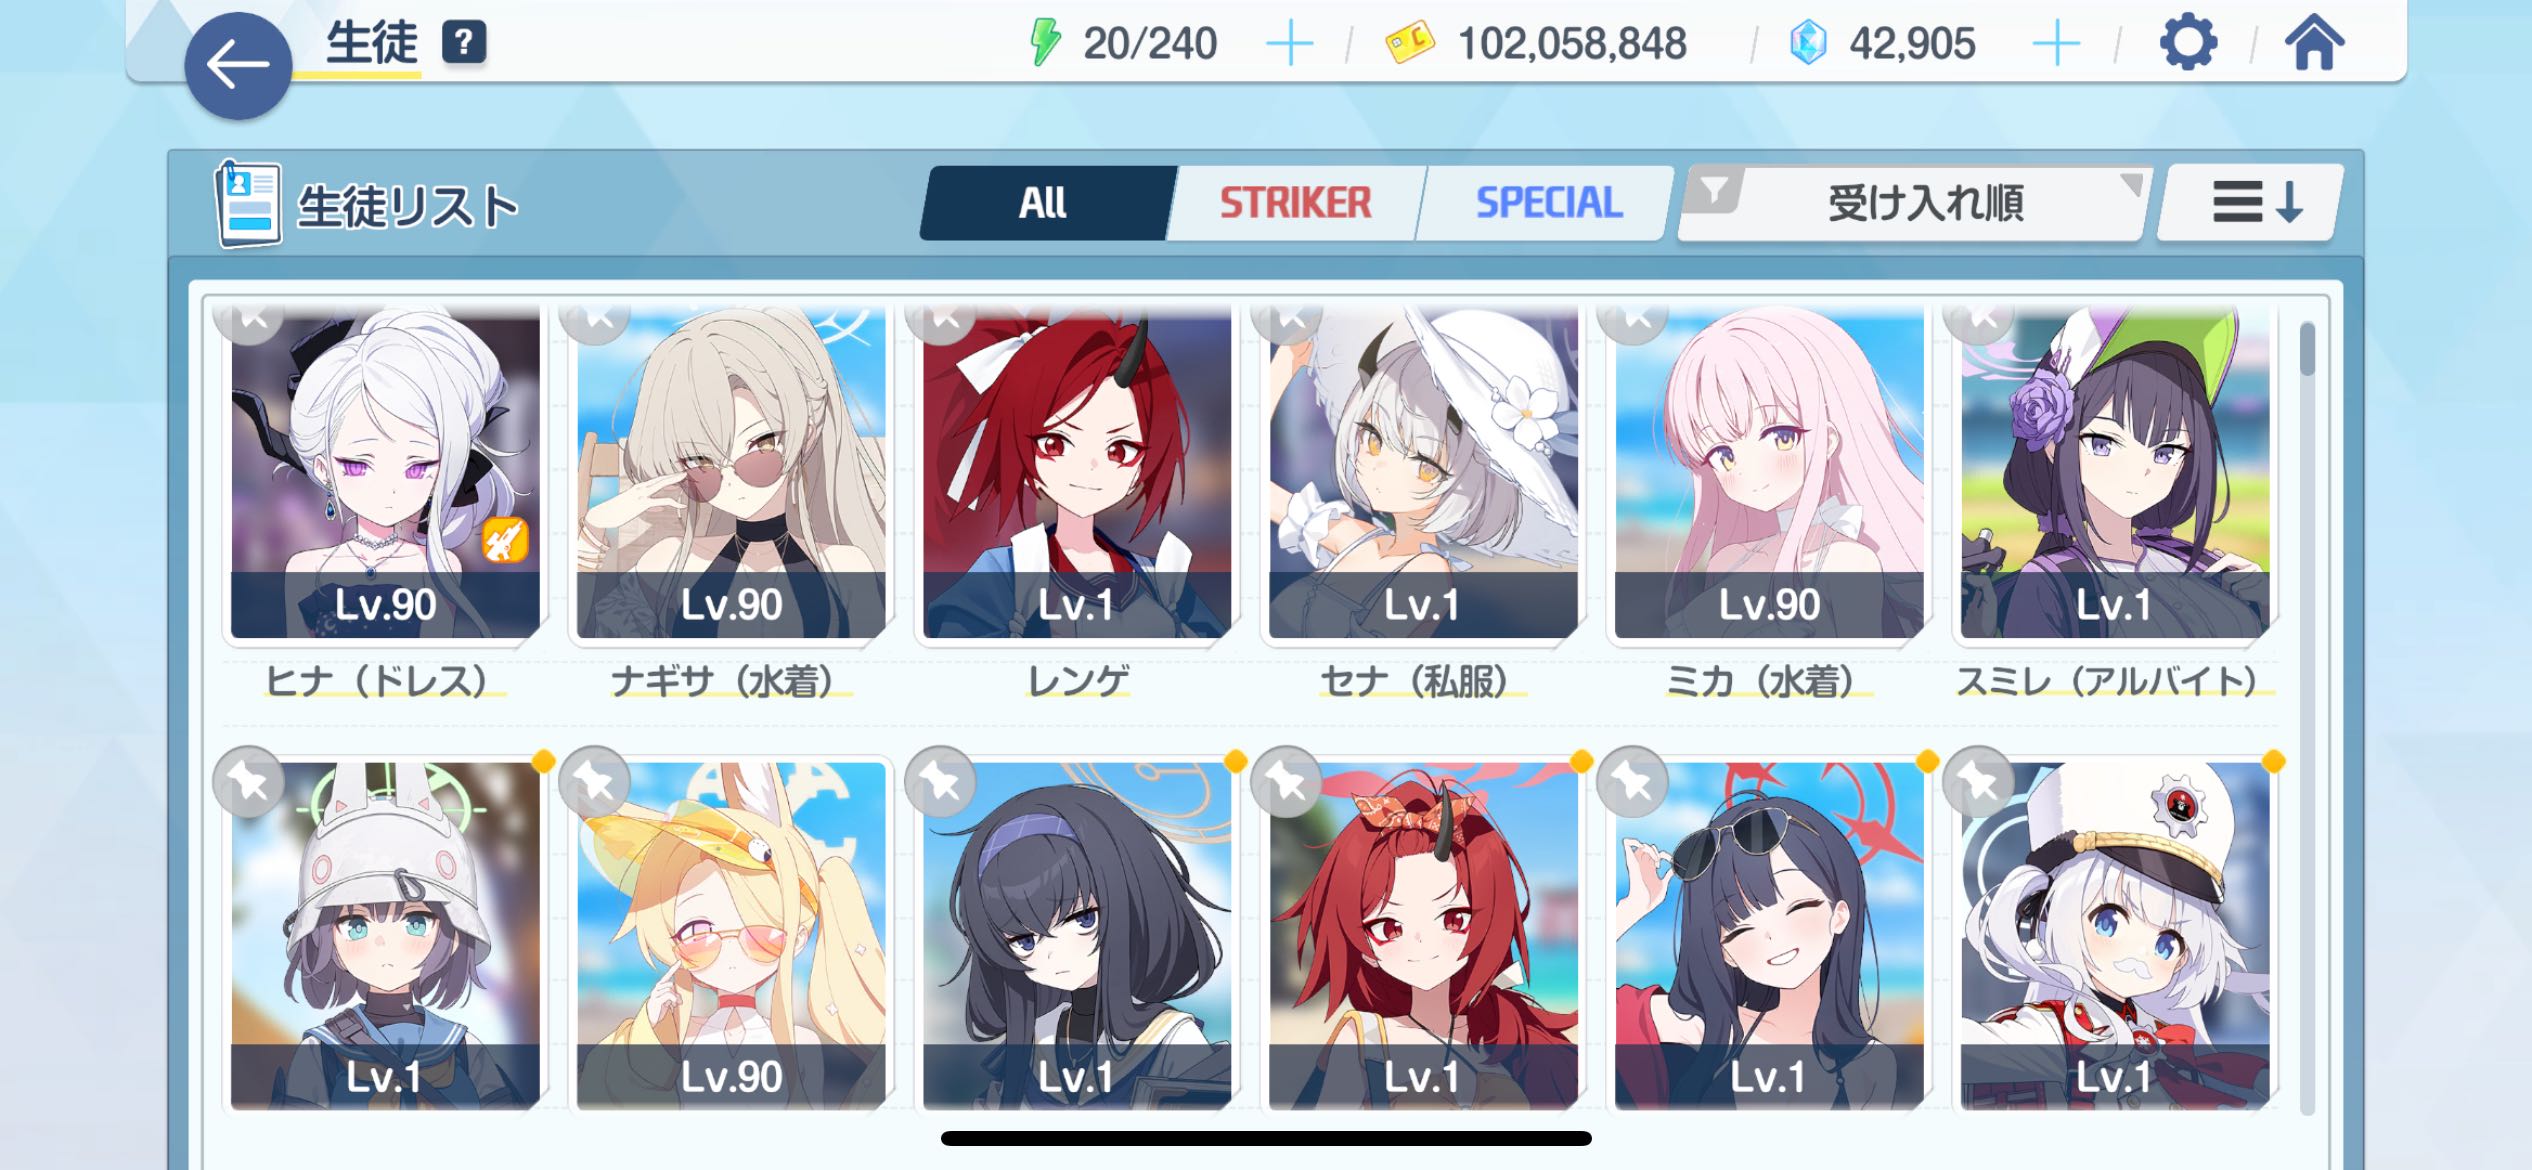Toggle the pin on the bunny-helmet student
2532x1170 pixels.
[249, 782]
